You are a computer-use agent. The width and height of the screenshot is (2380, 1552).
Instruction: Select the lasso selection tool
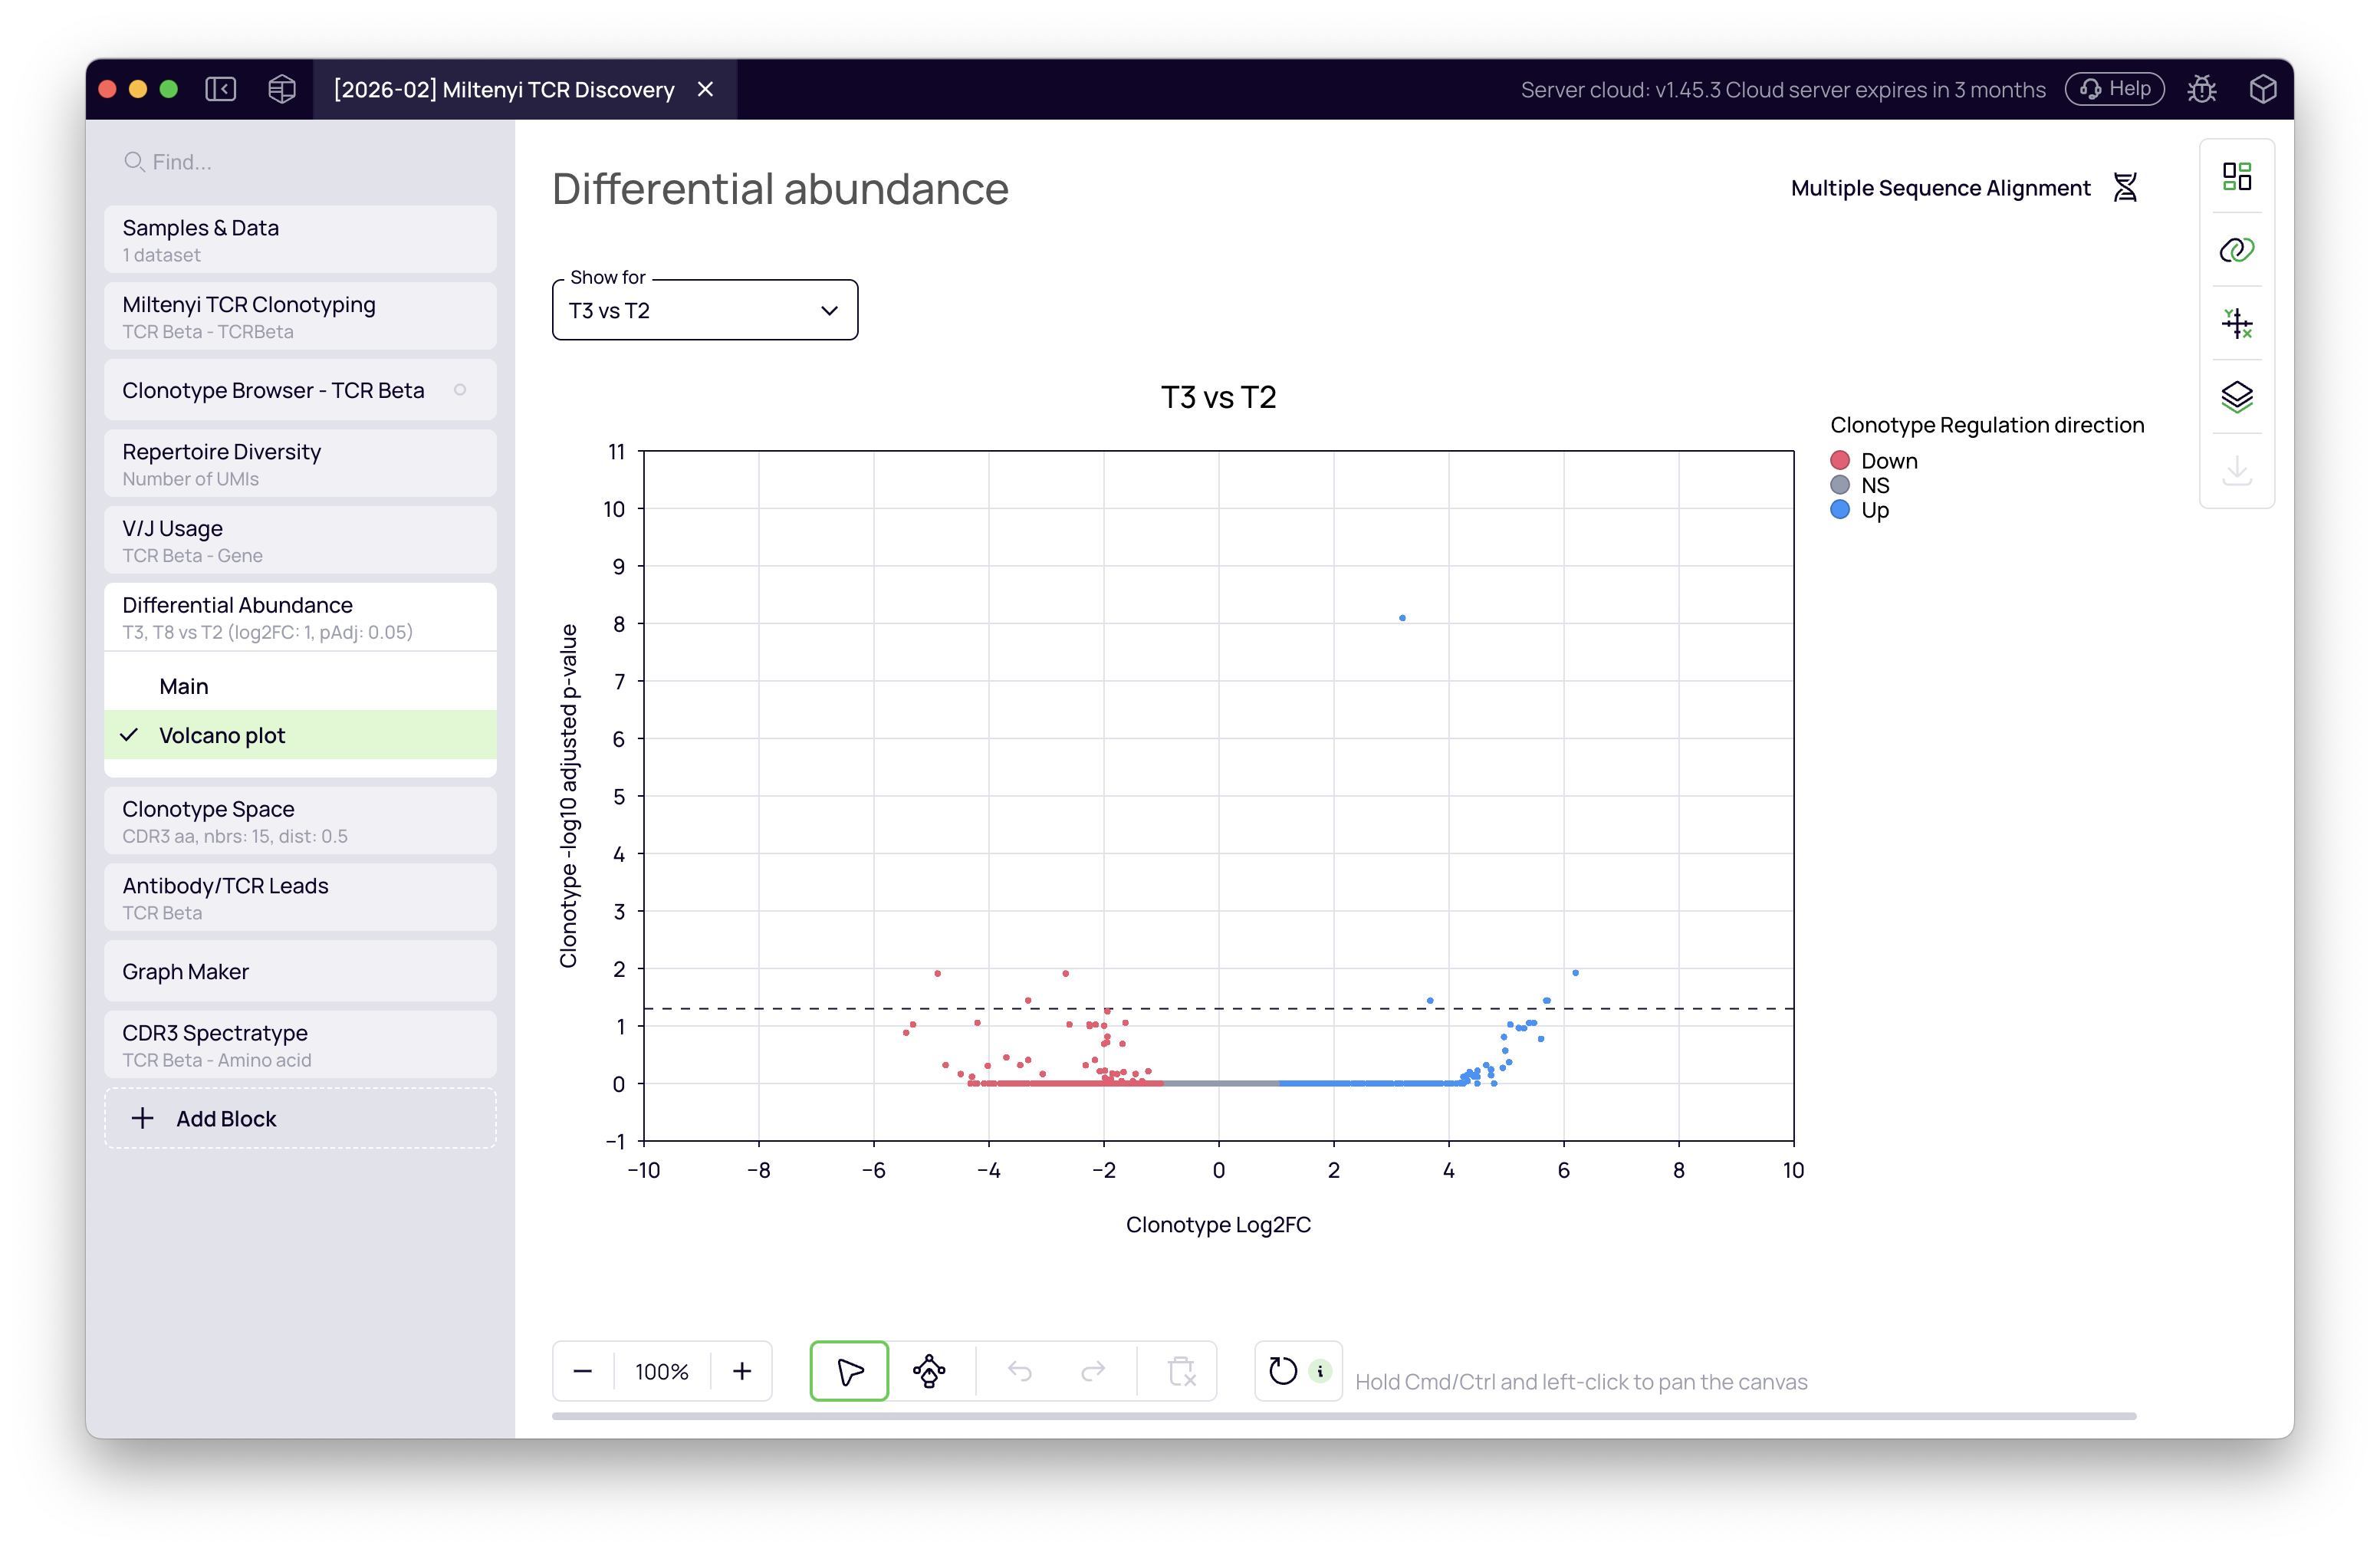[930, 1371]
